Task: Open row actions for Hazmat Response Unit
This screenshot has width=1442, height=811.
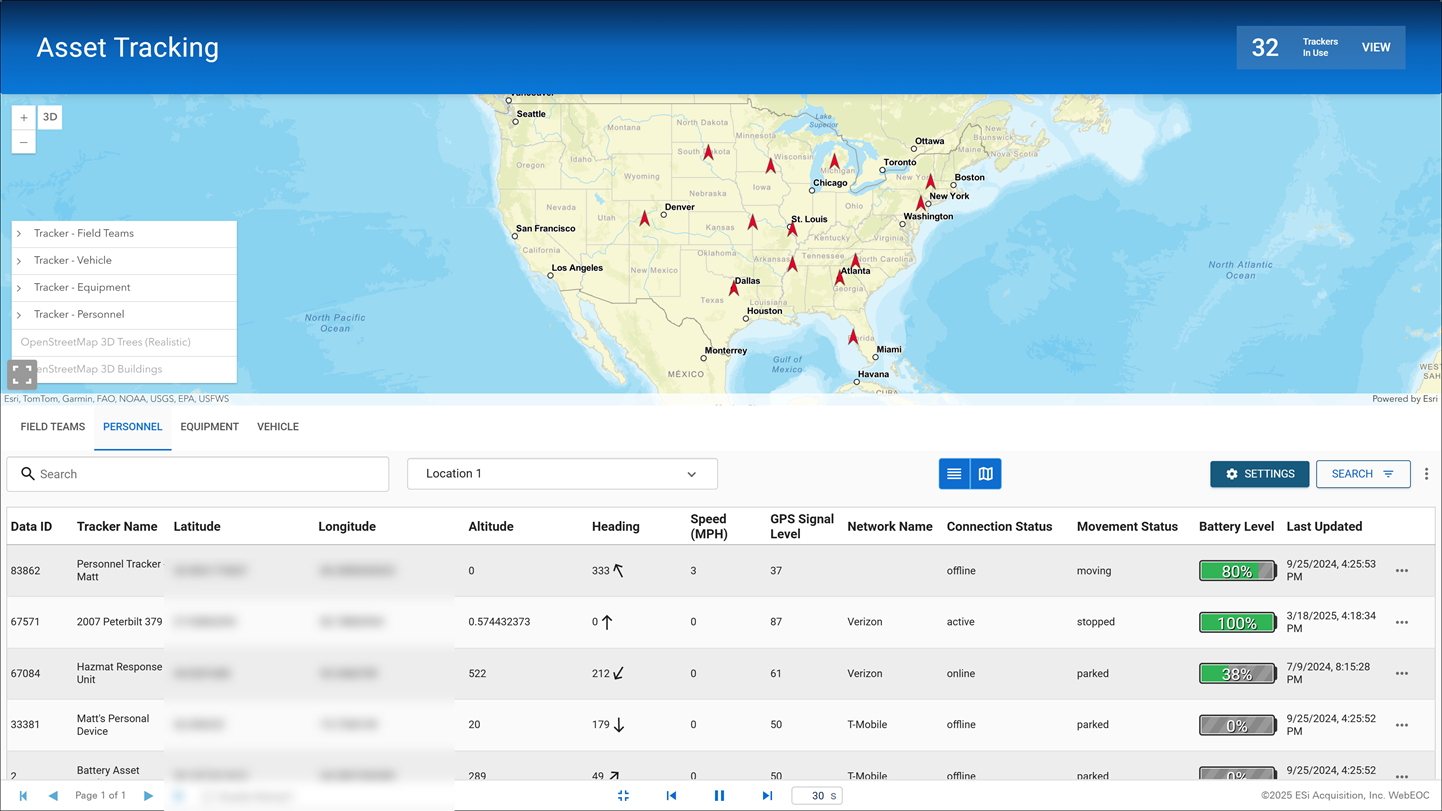Action: tap(1401, 673)
